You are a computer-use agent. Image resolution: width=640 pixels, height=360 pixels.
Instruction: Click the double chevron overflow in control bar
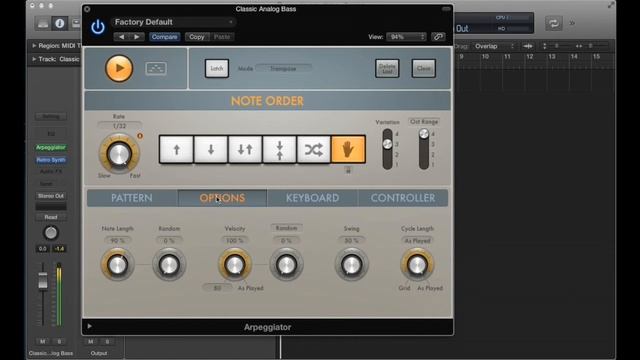(572, 23)
